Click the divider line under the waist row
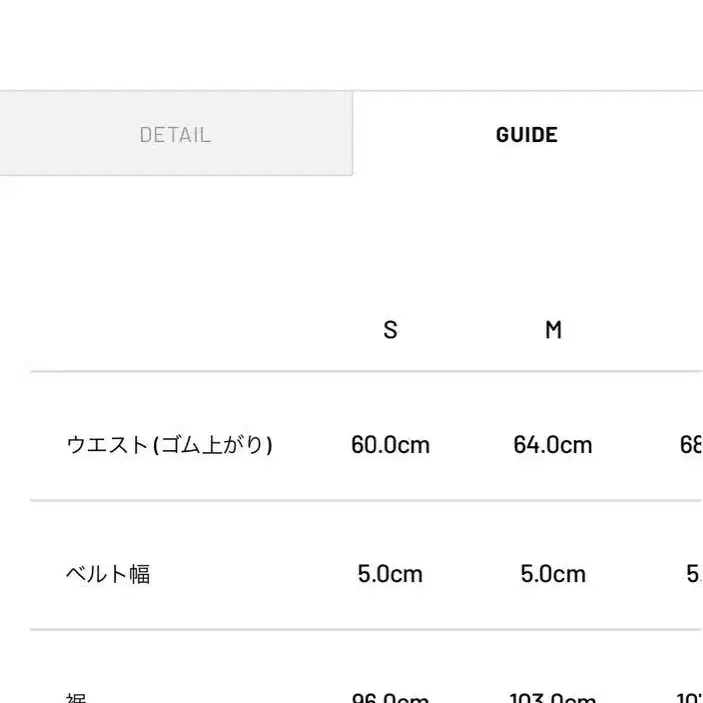Screen dimensions: 703x703 point(366,500)
